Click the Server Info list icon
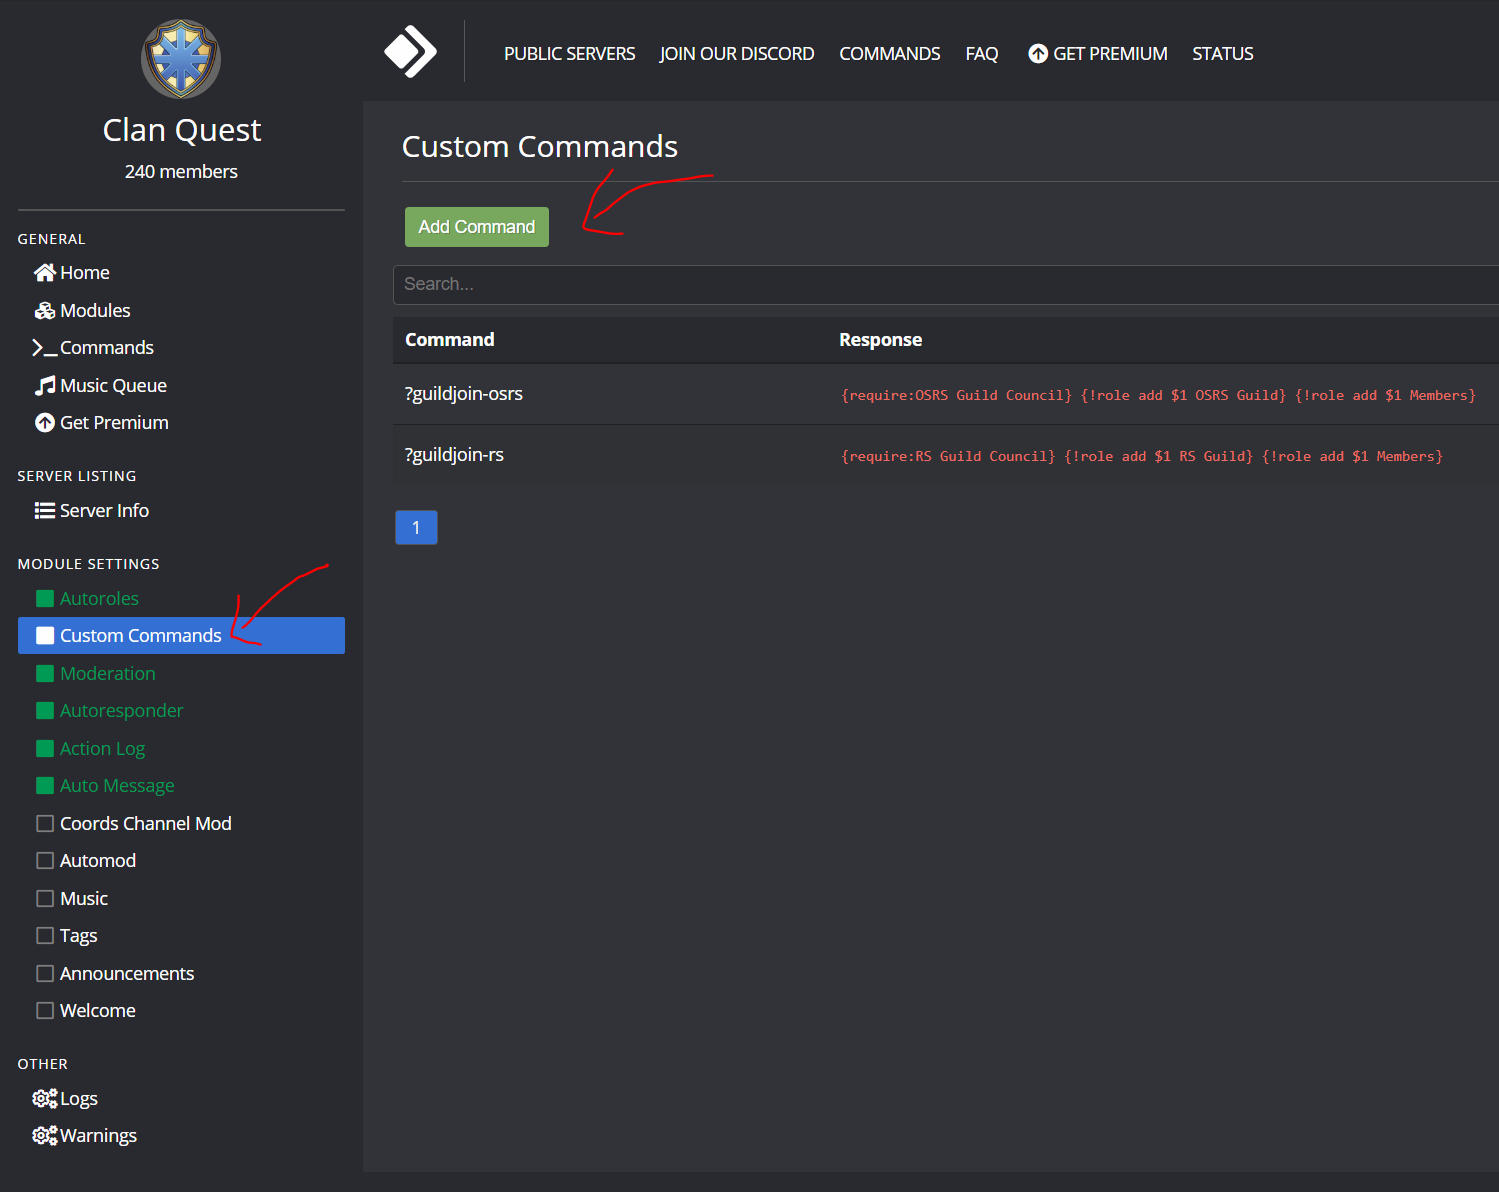The image size is (1499, 1192). [45, 511]
